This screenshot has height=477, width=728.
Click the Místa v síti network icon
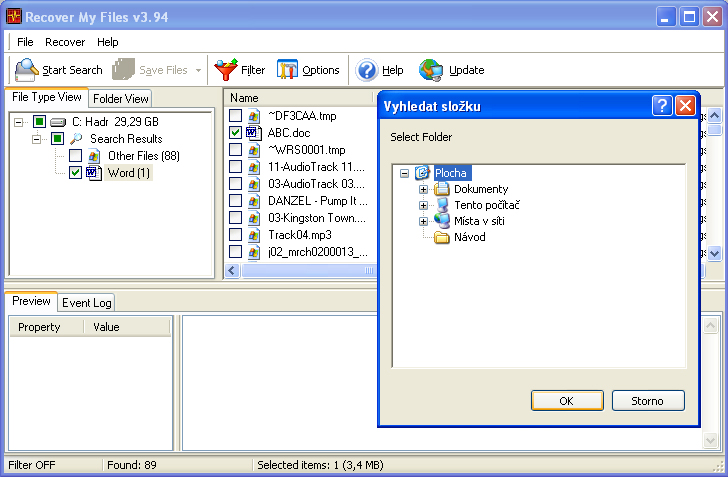pyautogui.click(x=442, y=221)
